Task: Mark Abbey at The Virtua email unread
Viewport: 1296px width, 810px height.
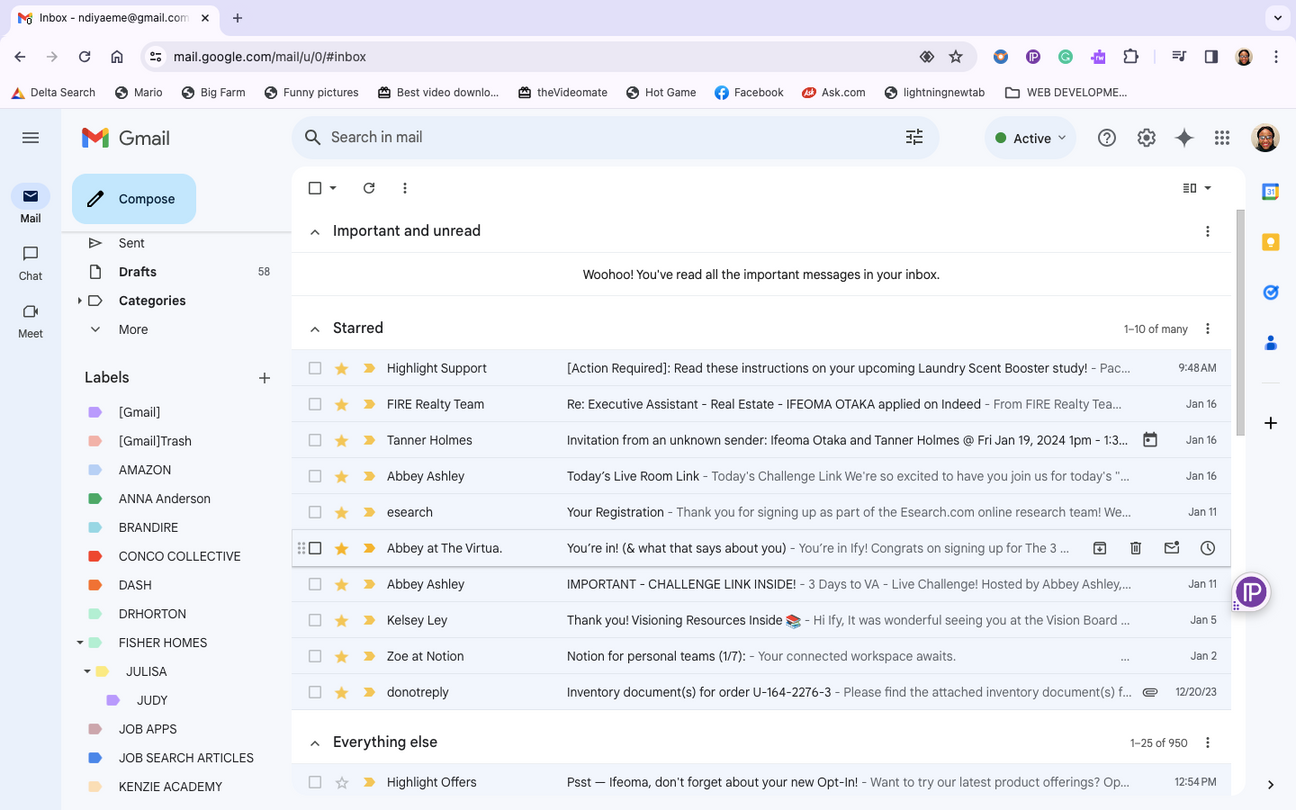Action: [x=1171, y=548]
